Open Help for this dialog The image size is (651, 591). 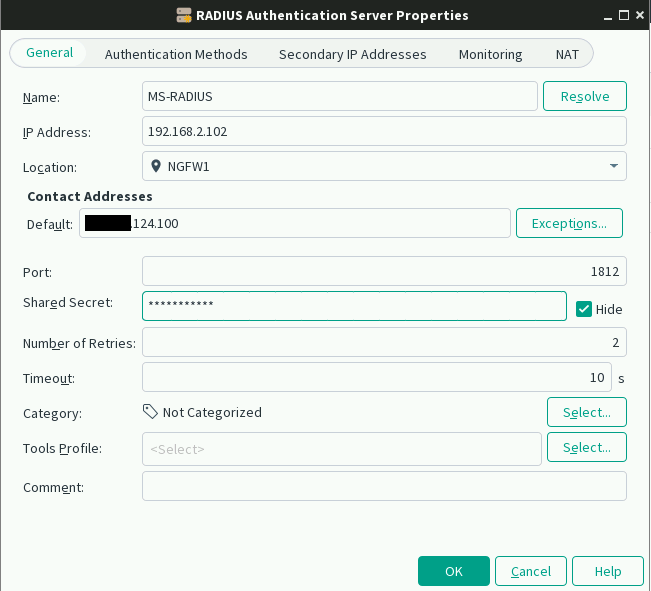coord(607,571)
